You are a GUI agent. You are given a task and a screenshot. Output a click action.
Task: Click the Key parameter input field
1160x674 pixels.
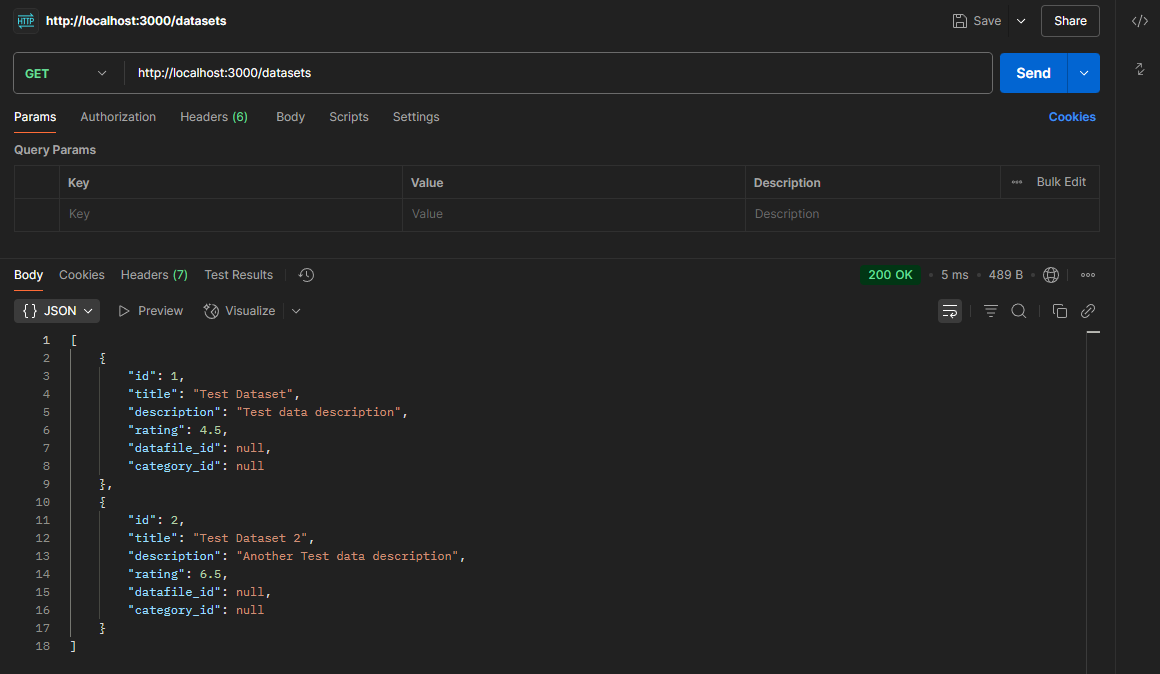(x=231, y=215)
